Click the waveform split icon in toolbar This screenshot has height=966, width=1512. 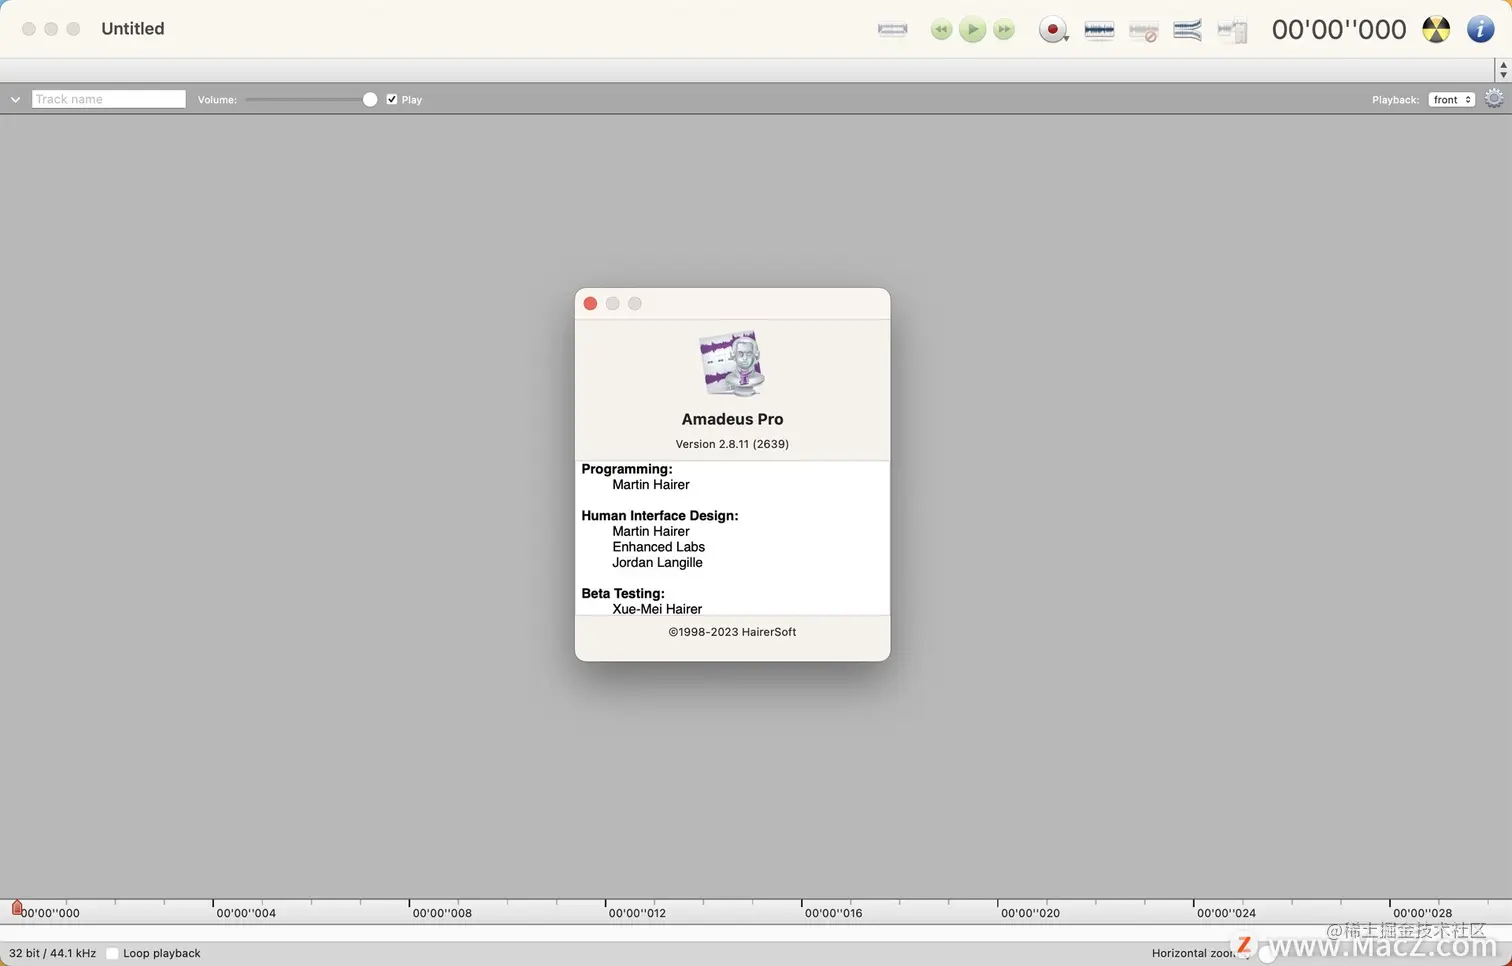(1232, 31)
